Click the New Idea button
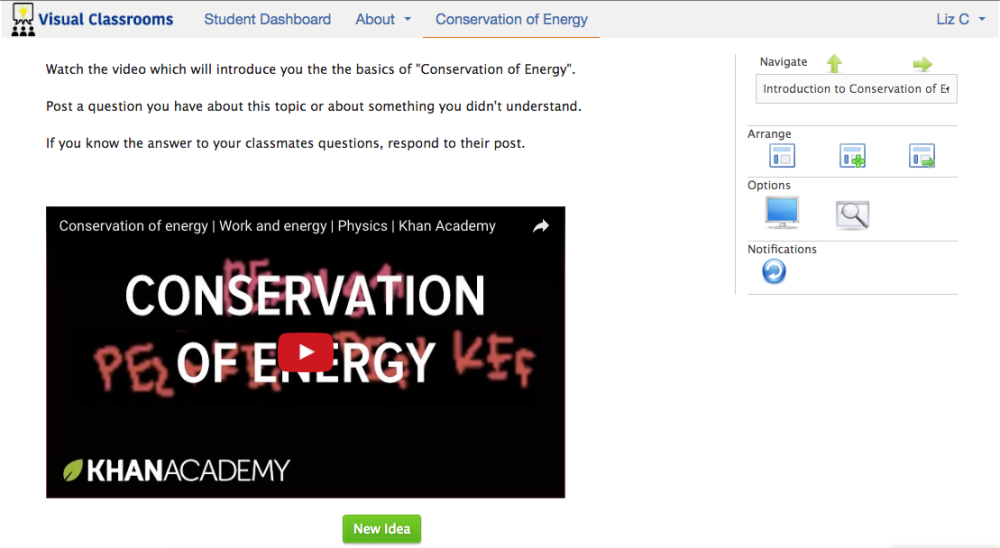The height and width of the screenshot is (548, 1000). tap(381, 529)
